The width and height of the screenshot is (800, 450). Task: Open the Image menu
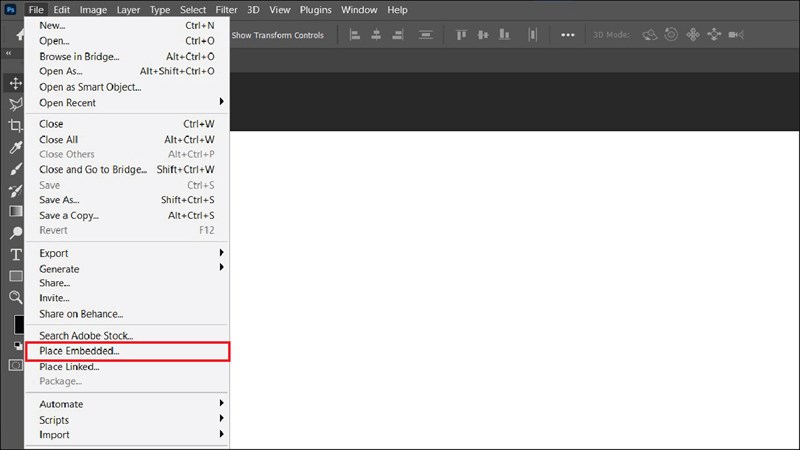(93, 10)
